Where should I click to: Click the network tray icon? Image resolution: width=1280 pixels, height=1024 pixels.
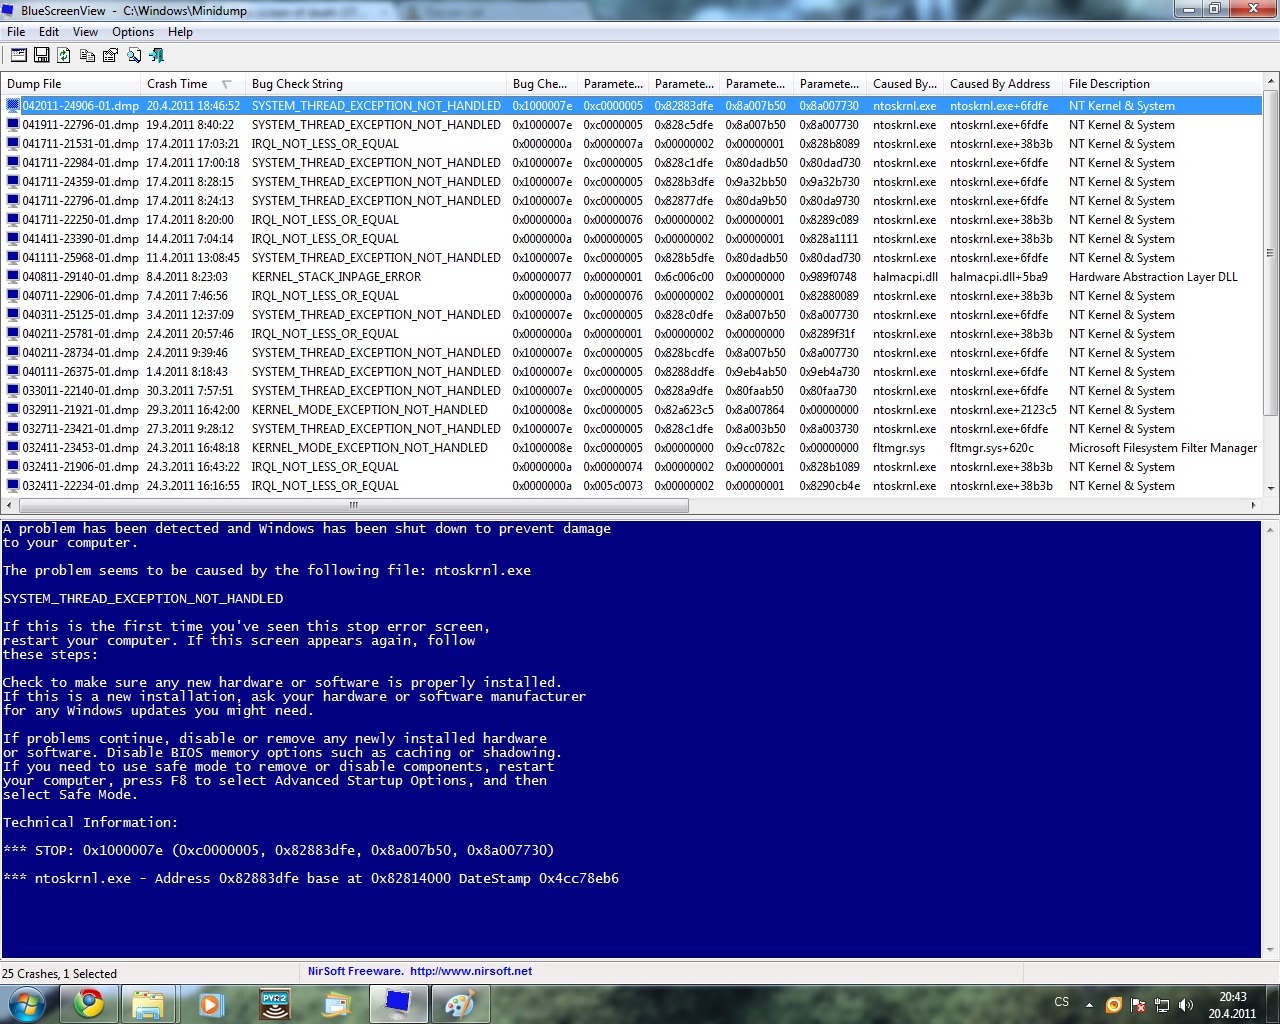[1162, 1004]
